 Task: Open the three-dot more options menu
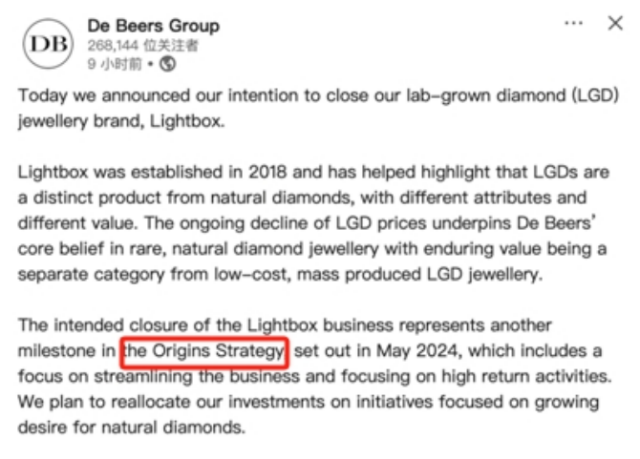tap(573, 23)
